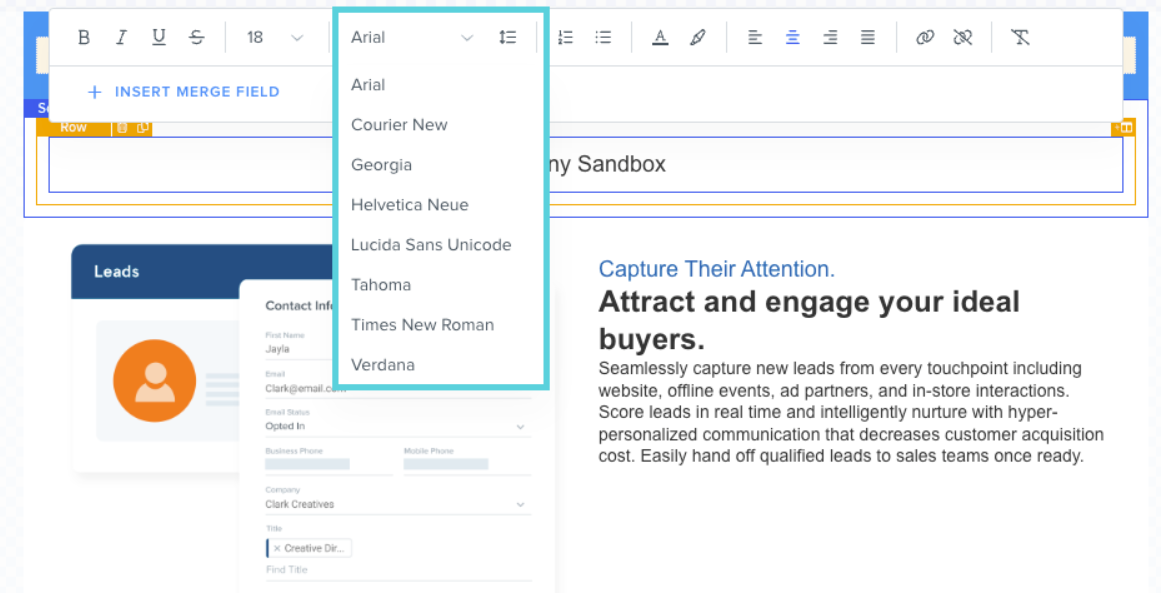
Task: Click the 'Seamlessly capture new leads' paragraph
Action: point(851,412)
